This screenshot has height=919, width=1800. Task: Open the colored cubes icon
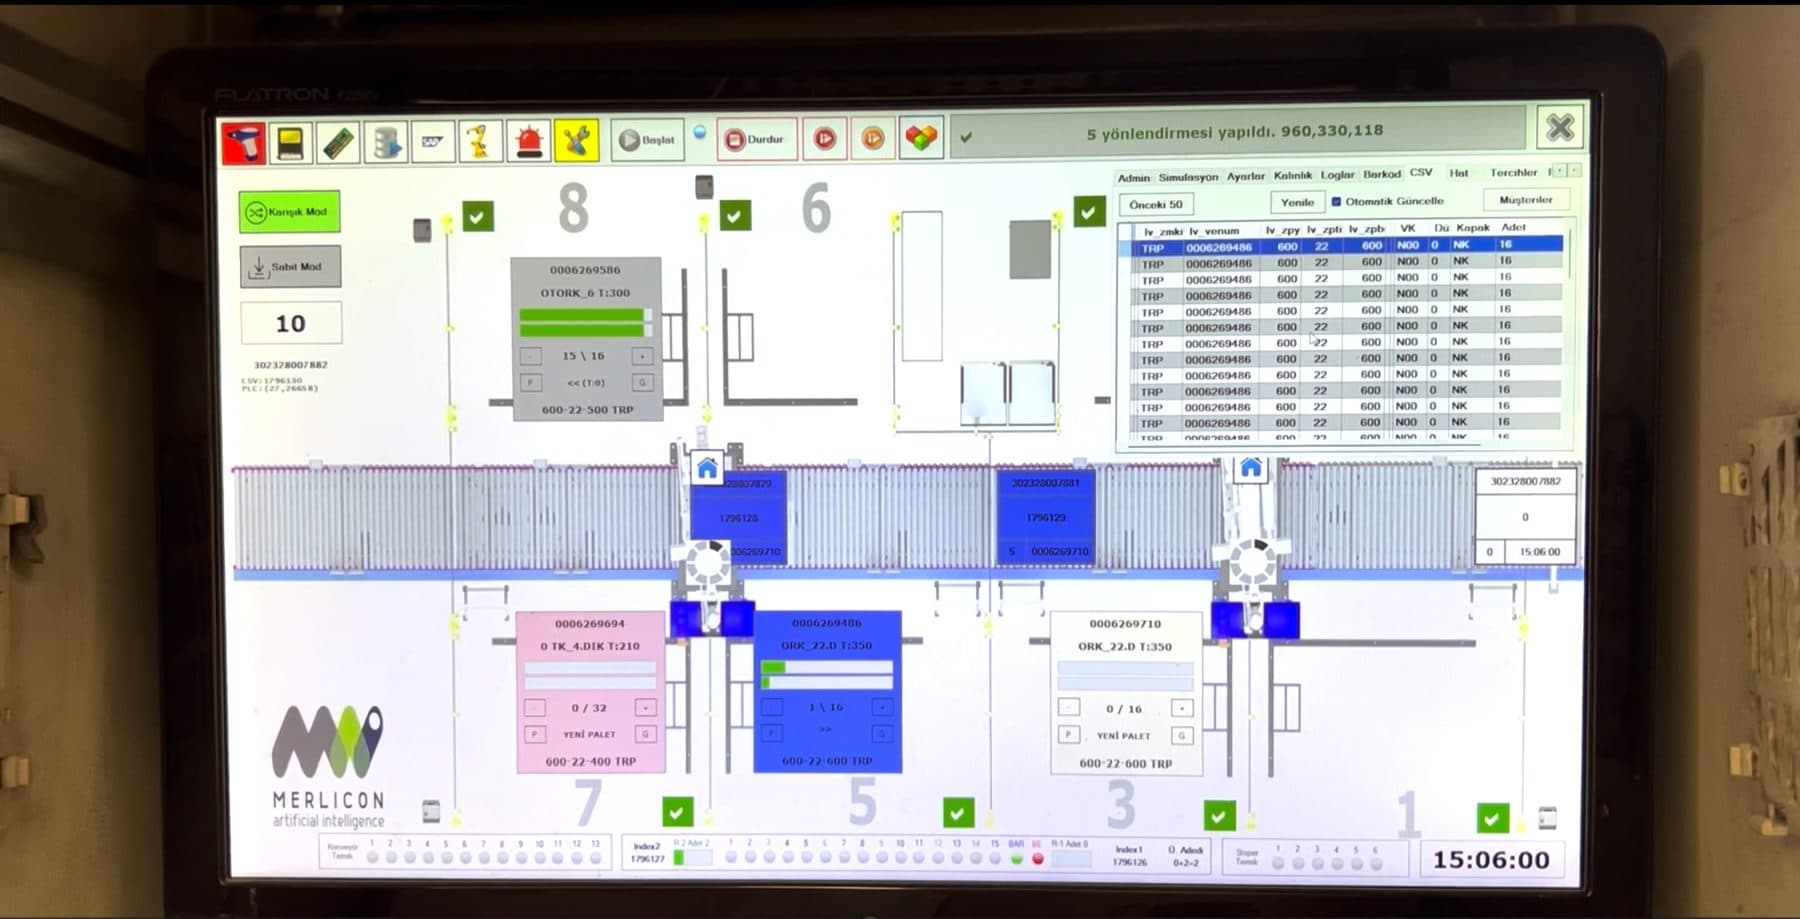tap(920, 138)
